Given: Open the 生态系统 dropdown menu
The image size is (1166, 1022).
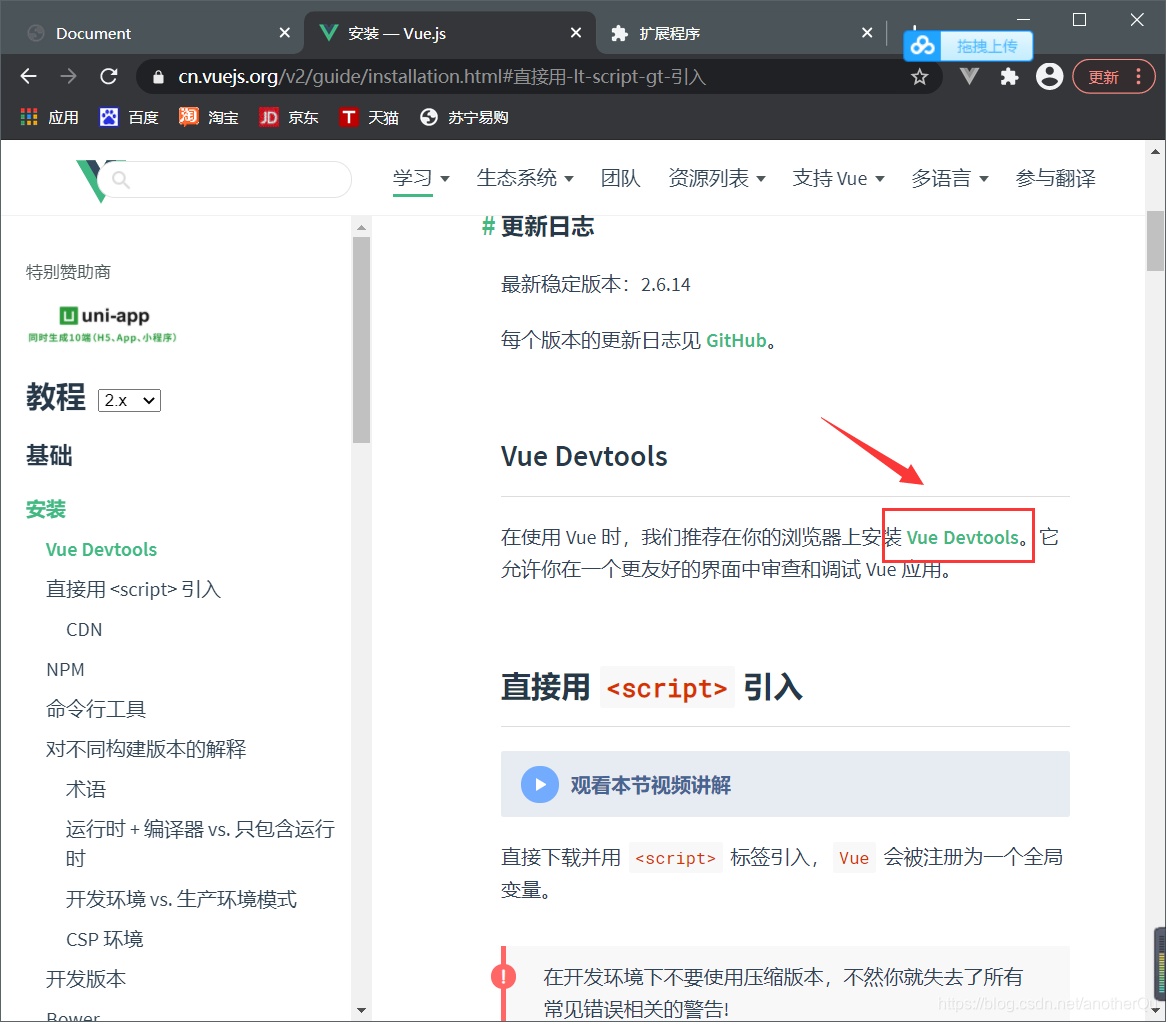Looking at the screenshot, I should 525,179.
